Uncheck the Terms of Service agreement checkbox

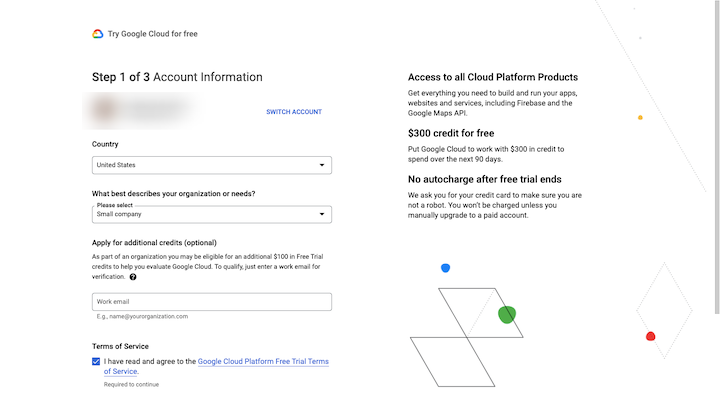(96, 361)
